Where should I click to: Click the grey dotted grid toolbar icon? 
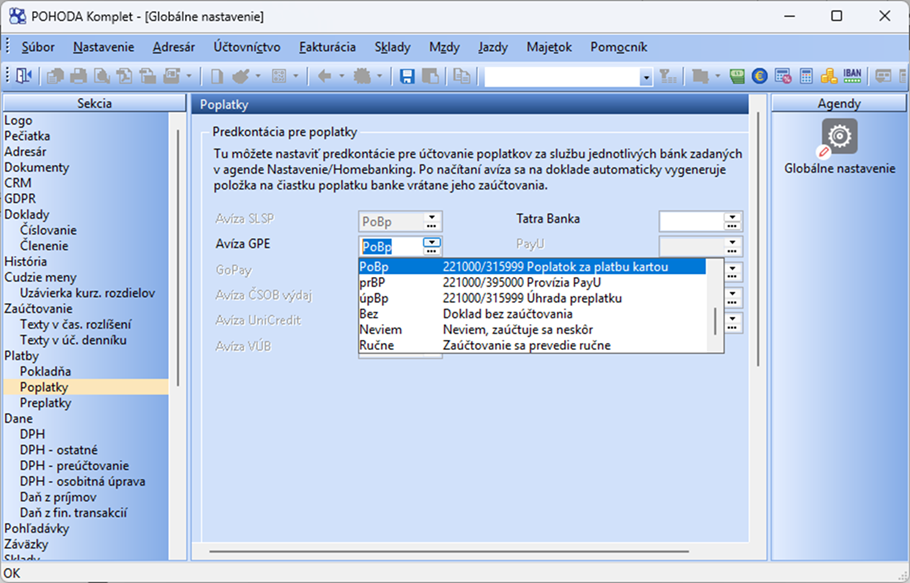279,76
